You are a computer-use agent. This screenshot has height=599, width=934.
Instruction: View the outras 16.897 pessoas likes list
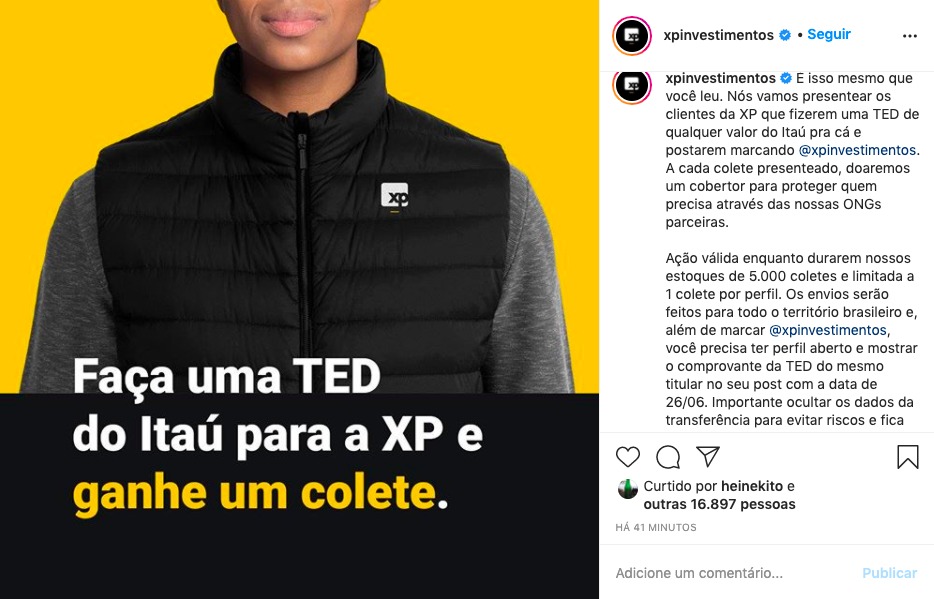click(720, 504)
